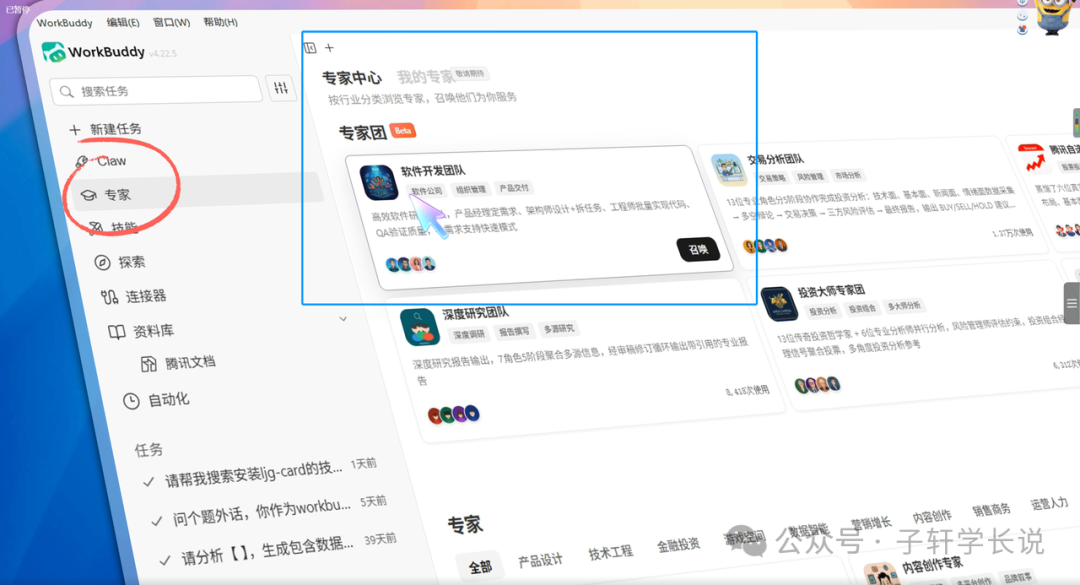Open the 腾讯文档 document icon
1080x585 pixels.
point(148,363)
